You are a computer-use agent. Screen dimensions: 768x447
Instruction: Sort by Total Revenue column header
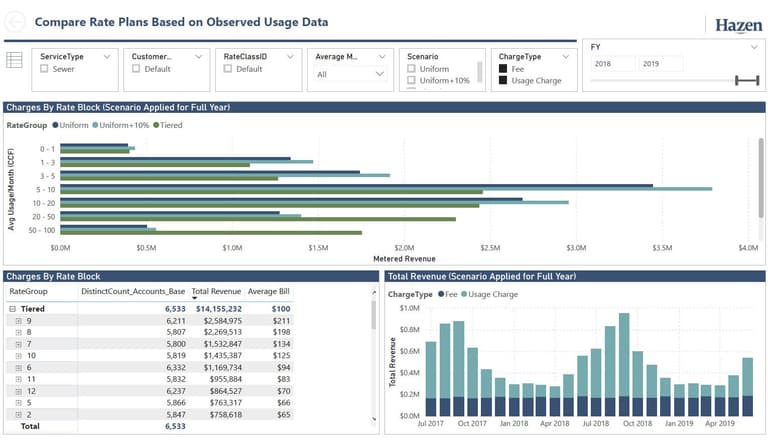pos(215,291)
